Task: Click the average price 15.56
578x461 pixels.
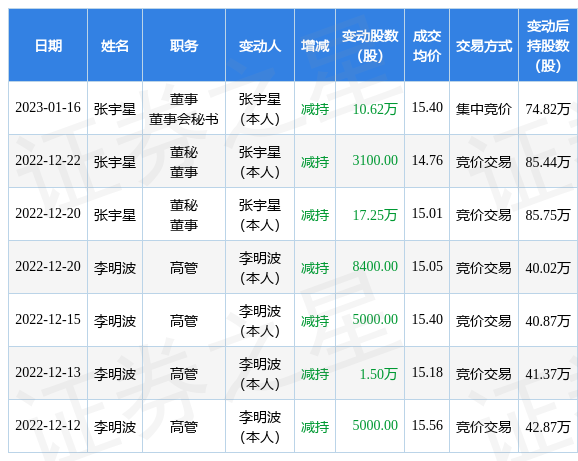Action: click(x=427, y=426)
